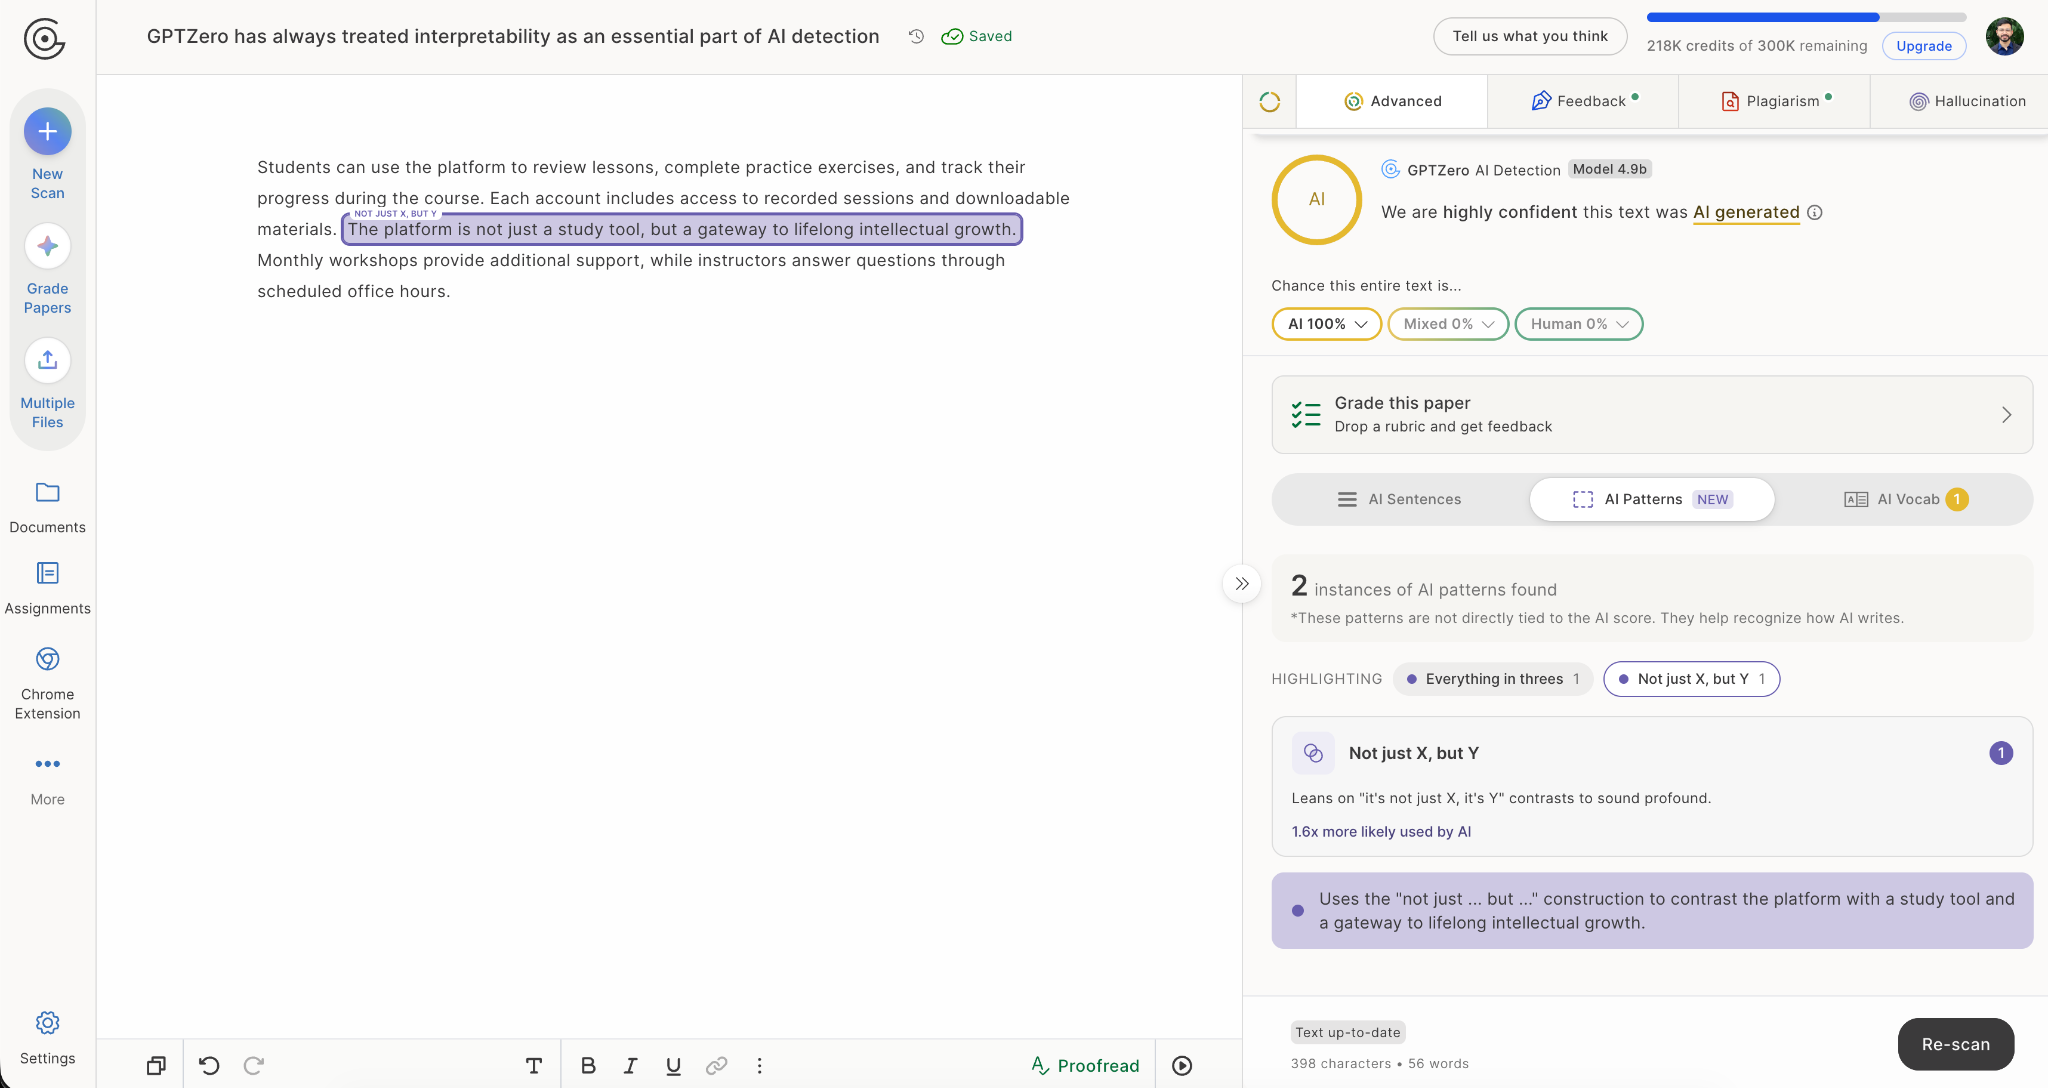Insert a link with chain icon
The height and width of the screenshot is (1088, 2048).
[x=716, y=1066]
